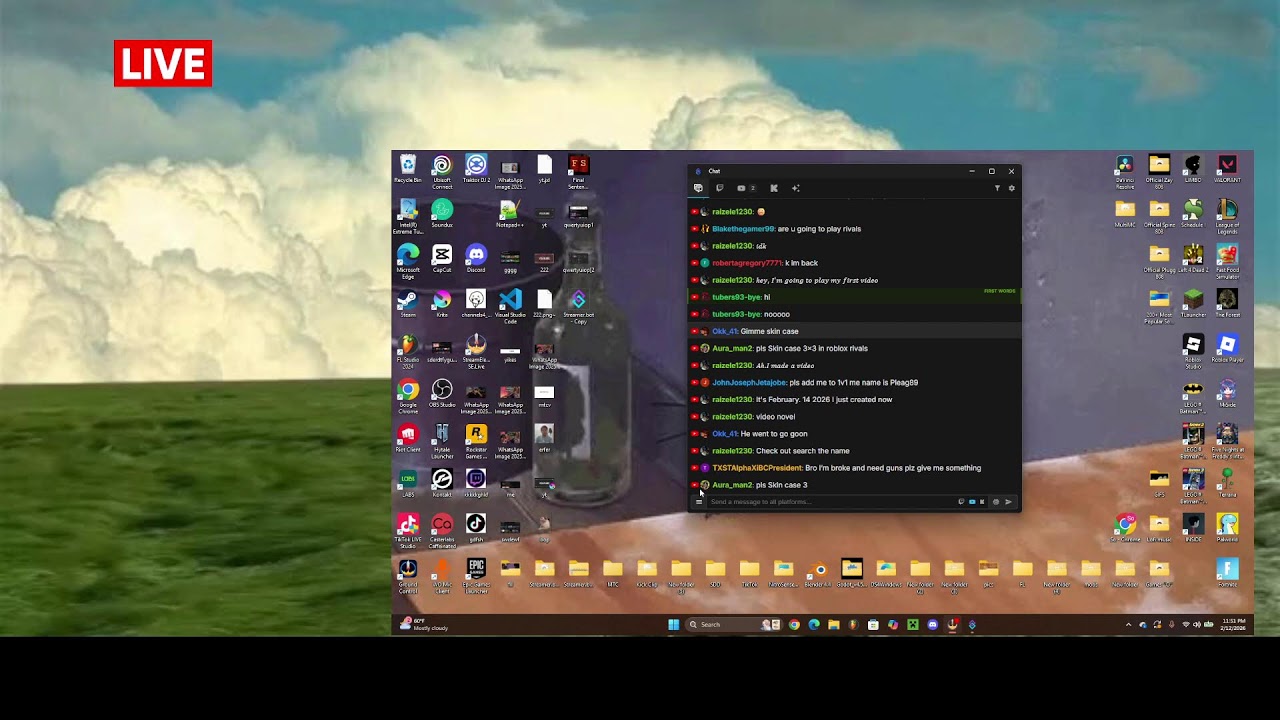Viewport: 1280px width, 720px height.
Task: Open the MTC folder on desktop
Action: 612,573
